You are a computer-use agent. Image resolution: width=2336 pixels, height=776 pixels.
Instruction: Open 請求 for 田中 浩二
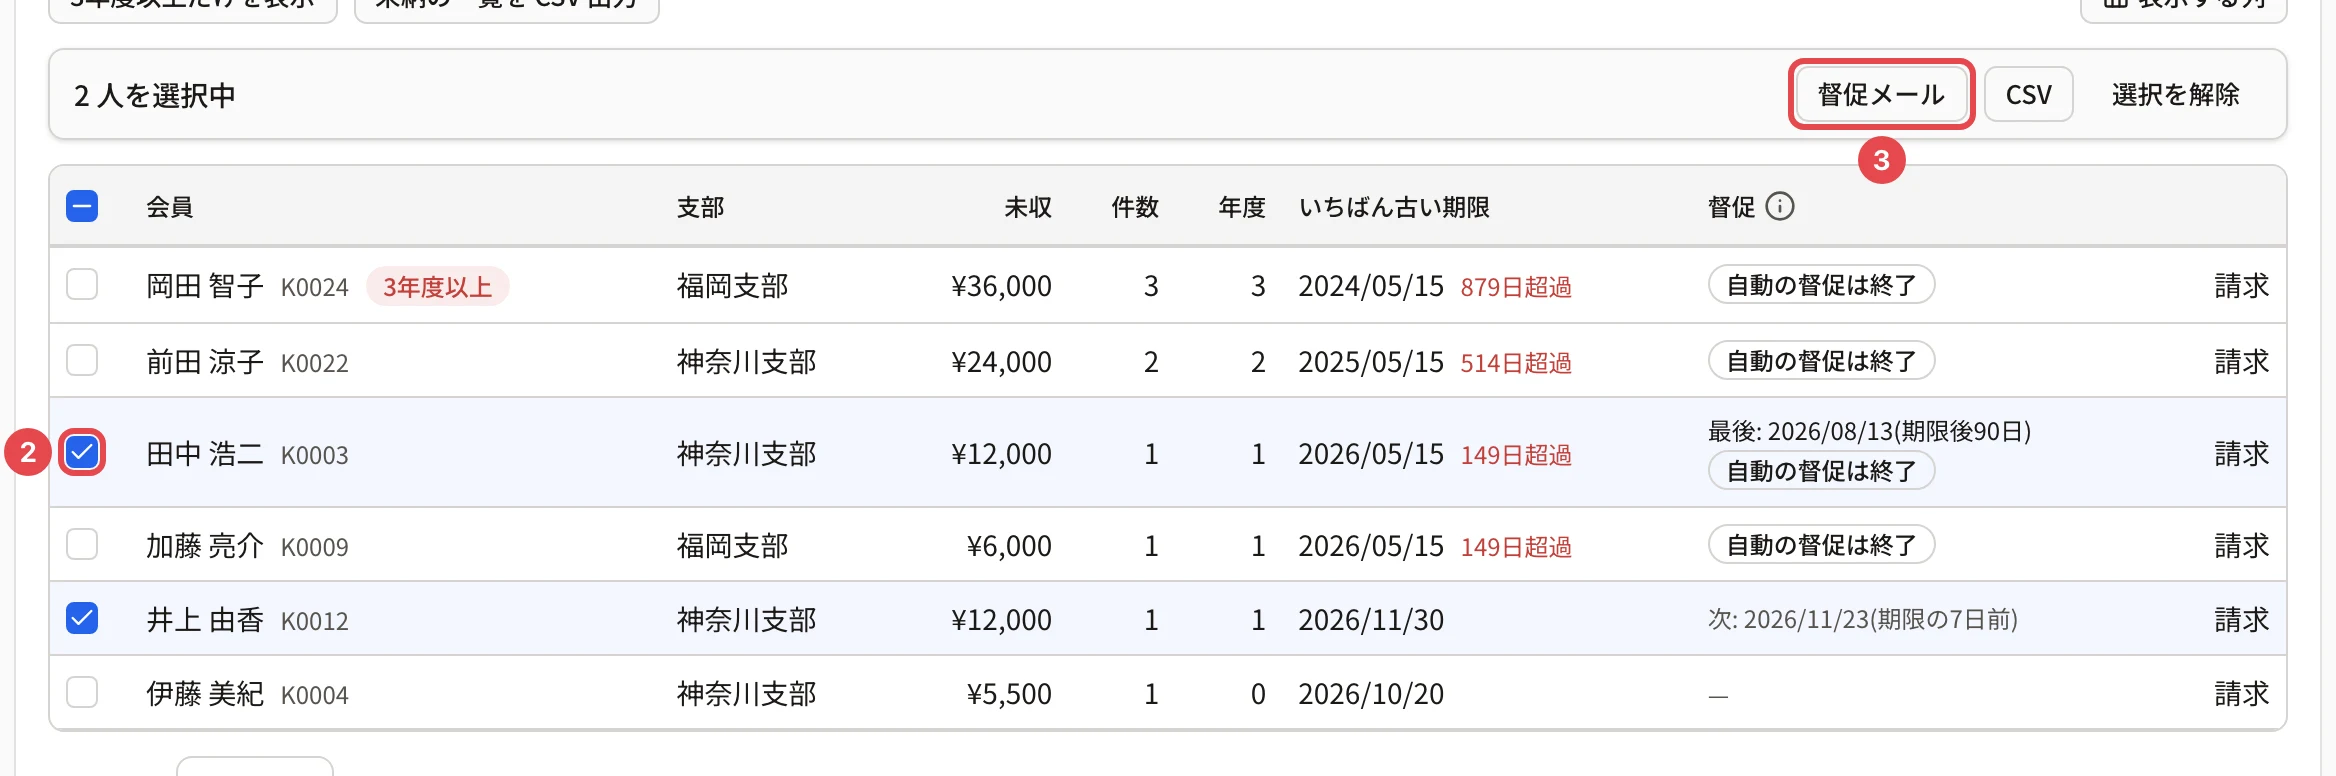(2242, 454)
